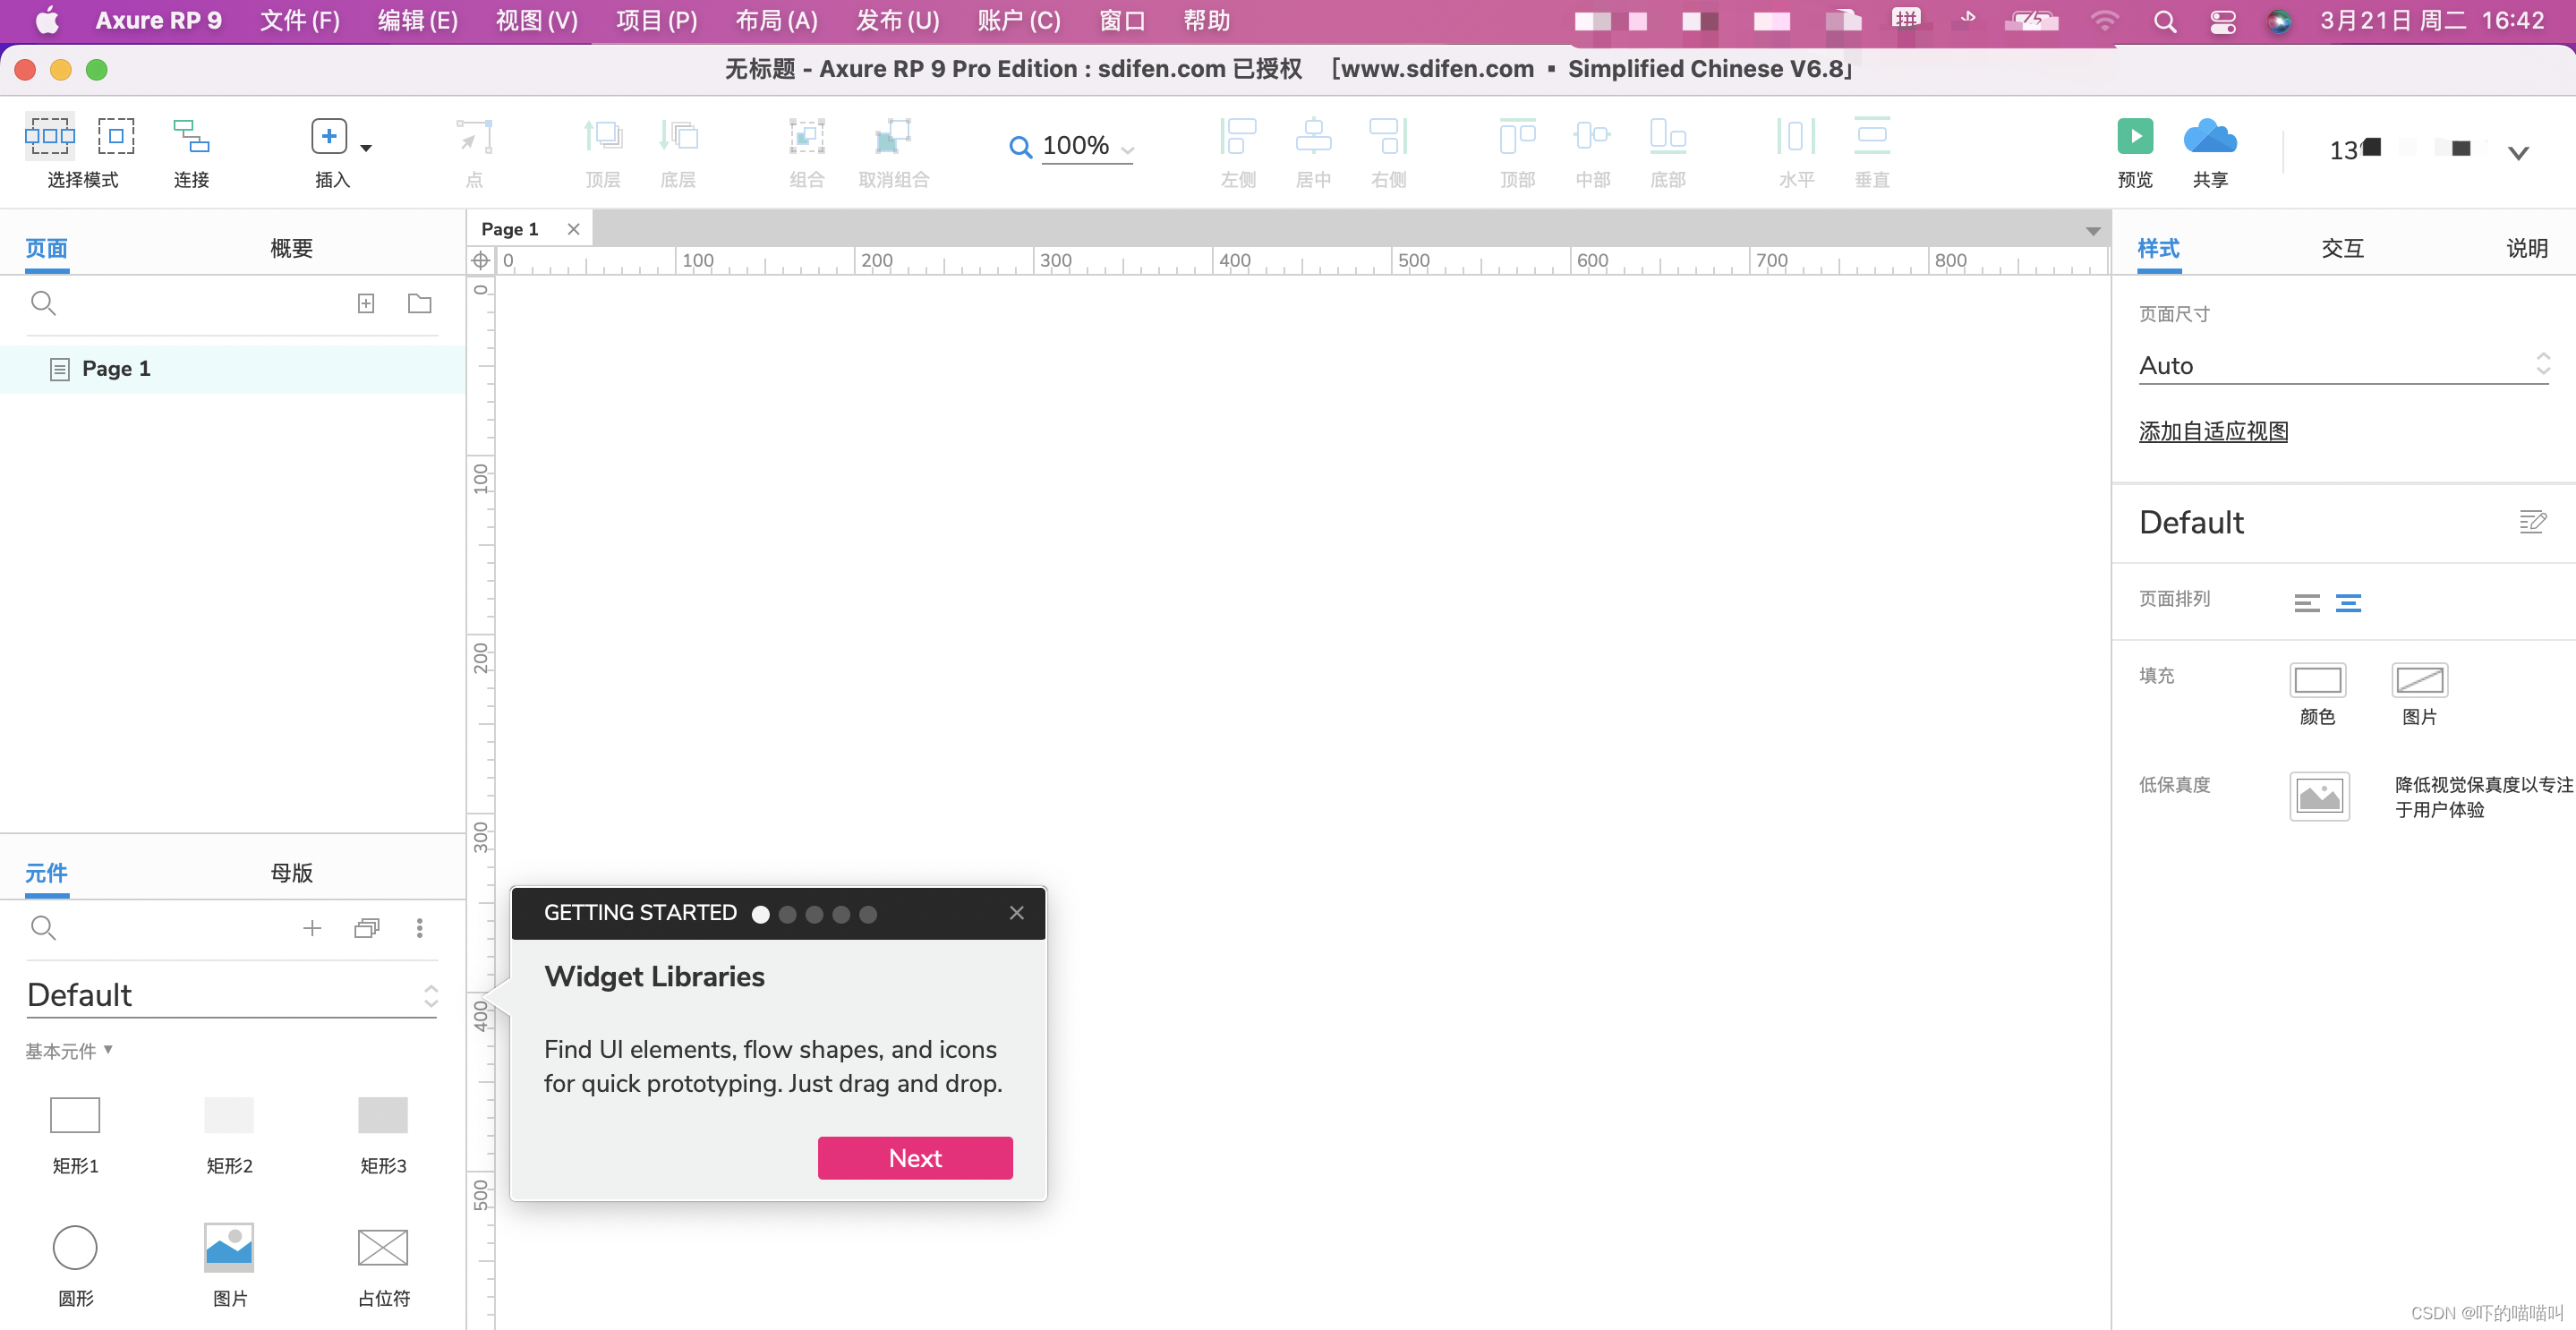This screenshot has width=2576, height=1330.
Task: Open the Default widget library dropdown
Action: click(232, 995)
